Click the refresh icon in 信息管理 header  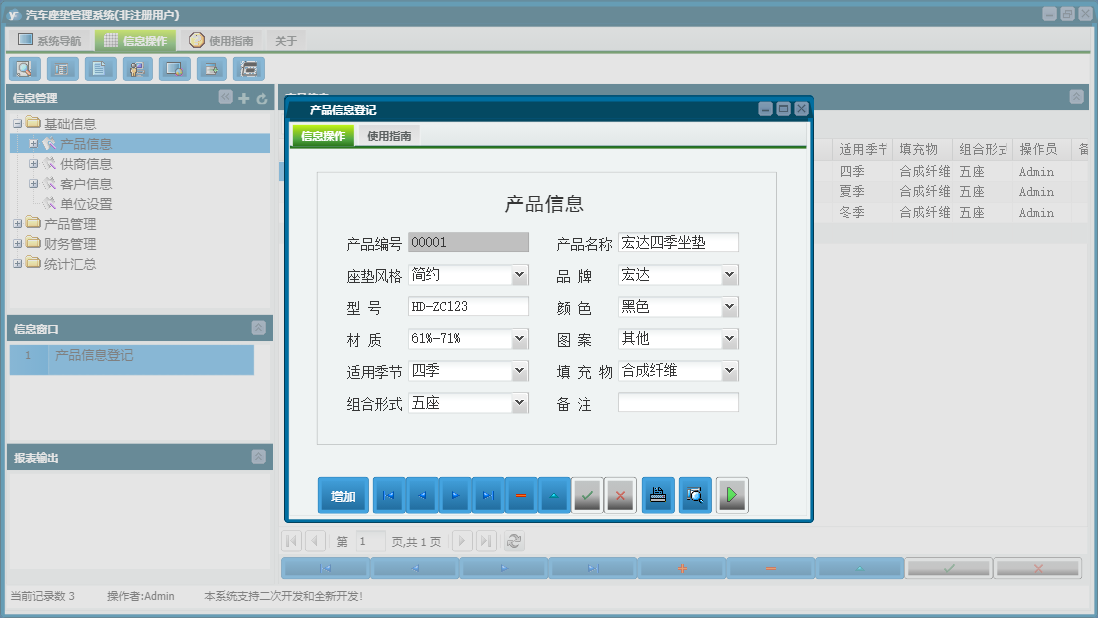[x=262, y=98]
